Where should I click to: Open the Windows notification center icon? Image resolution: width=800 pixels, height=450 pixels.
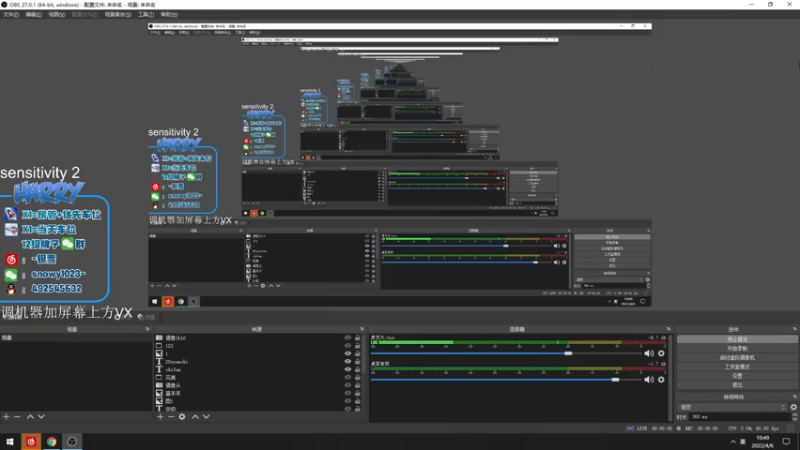(787, 442)
